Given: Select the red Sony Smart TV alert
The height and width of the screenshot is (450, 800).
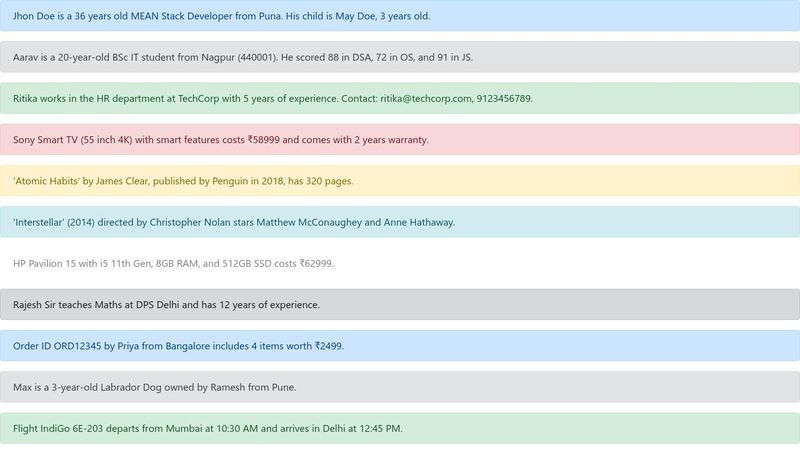Looking at the screenshot, I should point(400,140).
